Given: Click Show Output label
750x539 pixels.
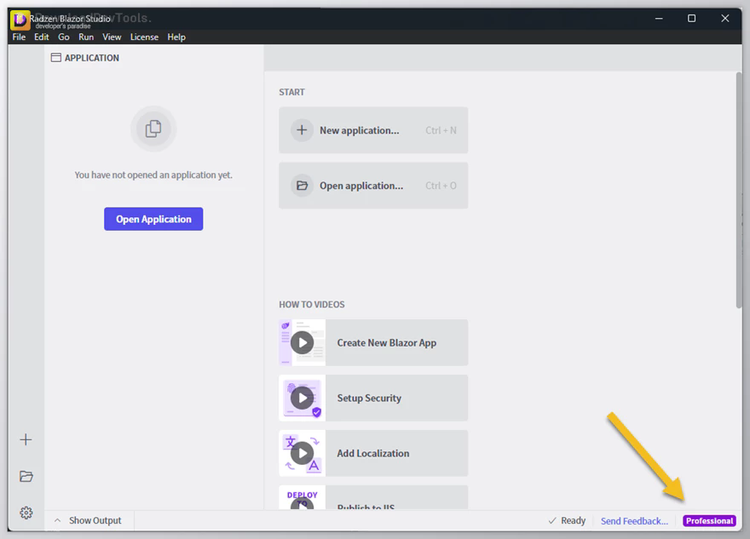Looking at the screenshot, I should tap(95, 520).
